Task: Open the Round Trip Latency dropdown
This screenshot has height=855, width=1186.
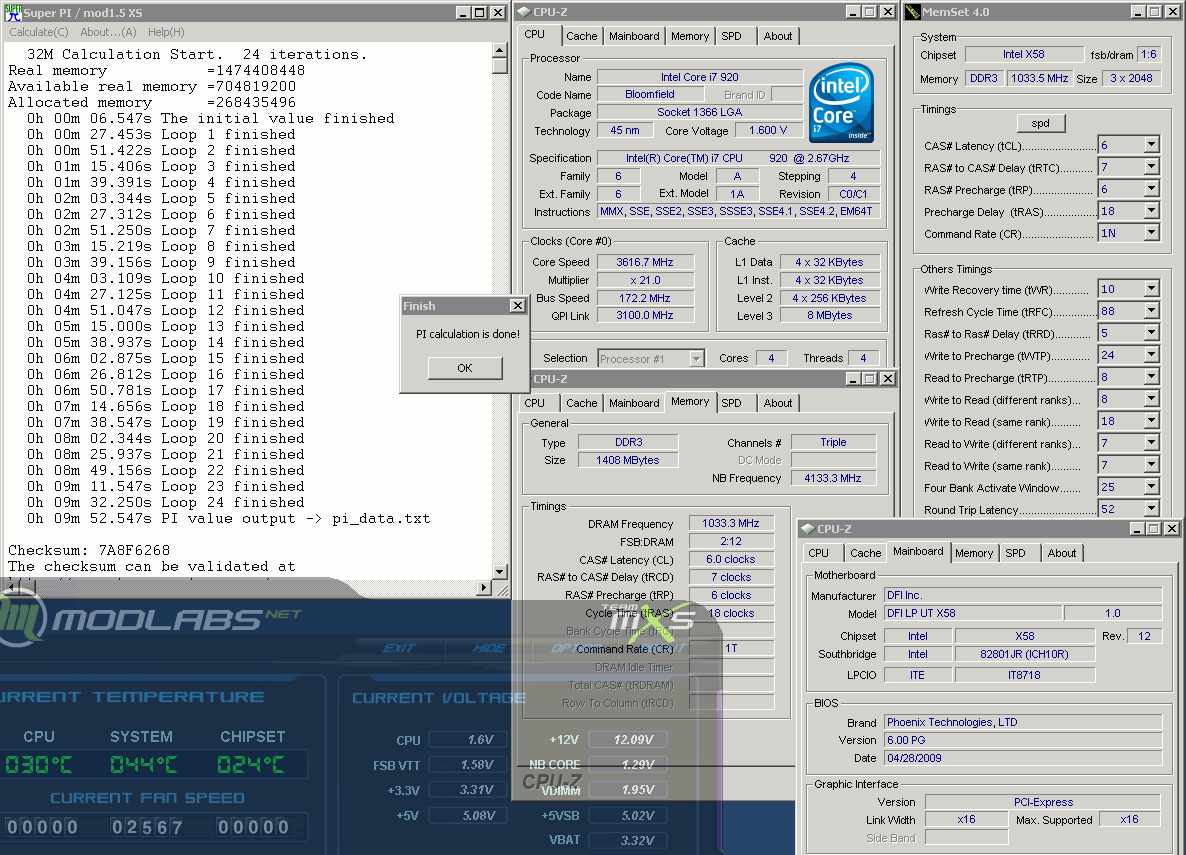Action: tap(1151, 508)
